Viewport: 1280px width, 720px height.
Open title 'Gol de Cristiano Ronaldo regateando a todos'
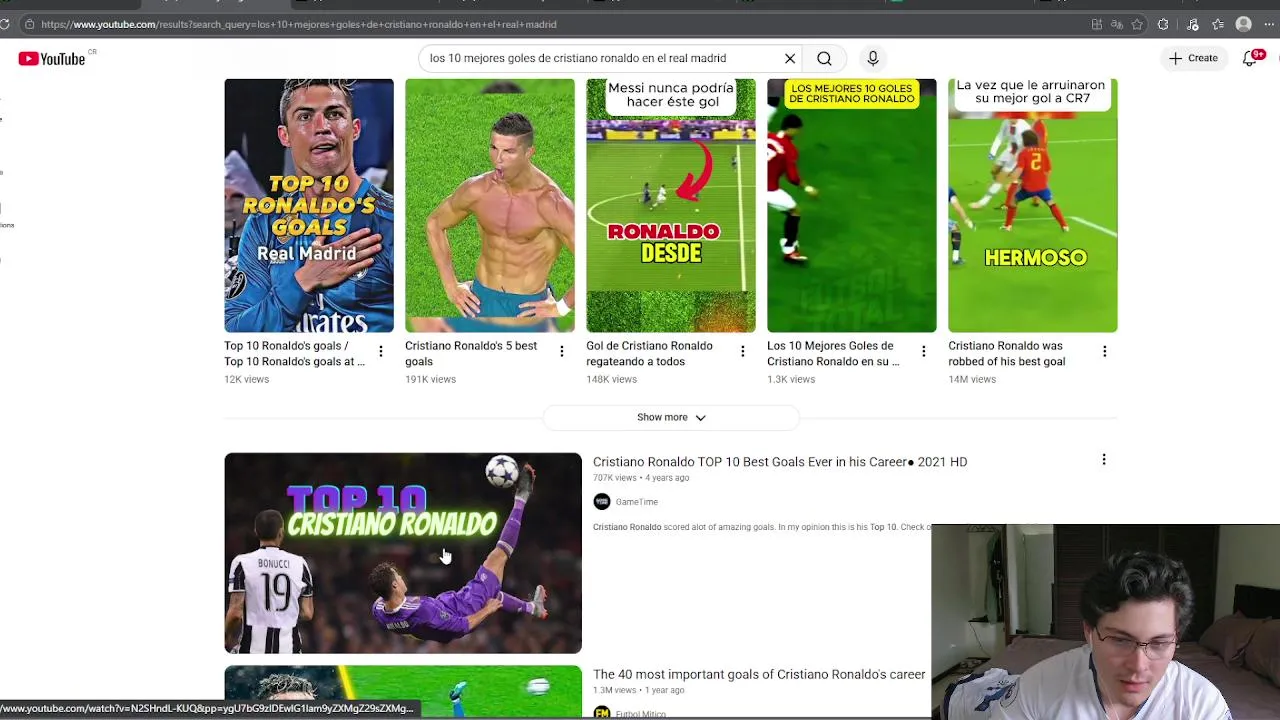tap(650, 353)
